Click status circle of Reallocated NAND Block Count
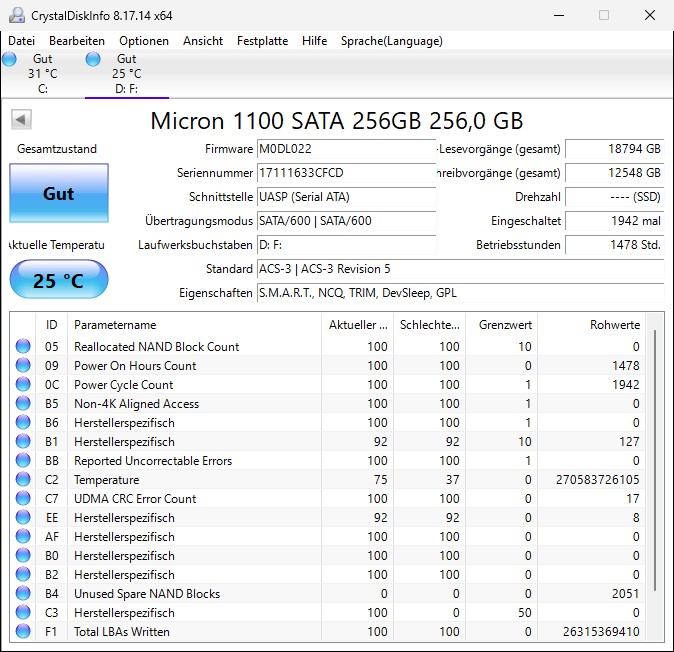The height and width of the screenshot is (652, 674). click(23, 346)
